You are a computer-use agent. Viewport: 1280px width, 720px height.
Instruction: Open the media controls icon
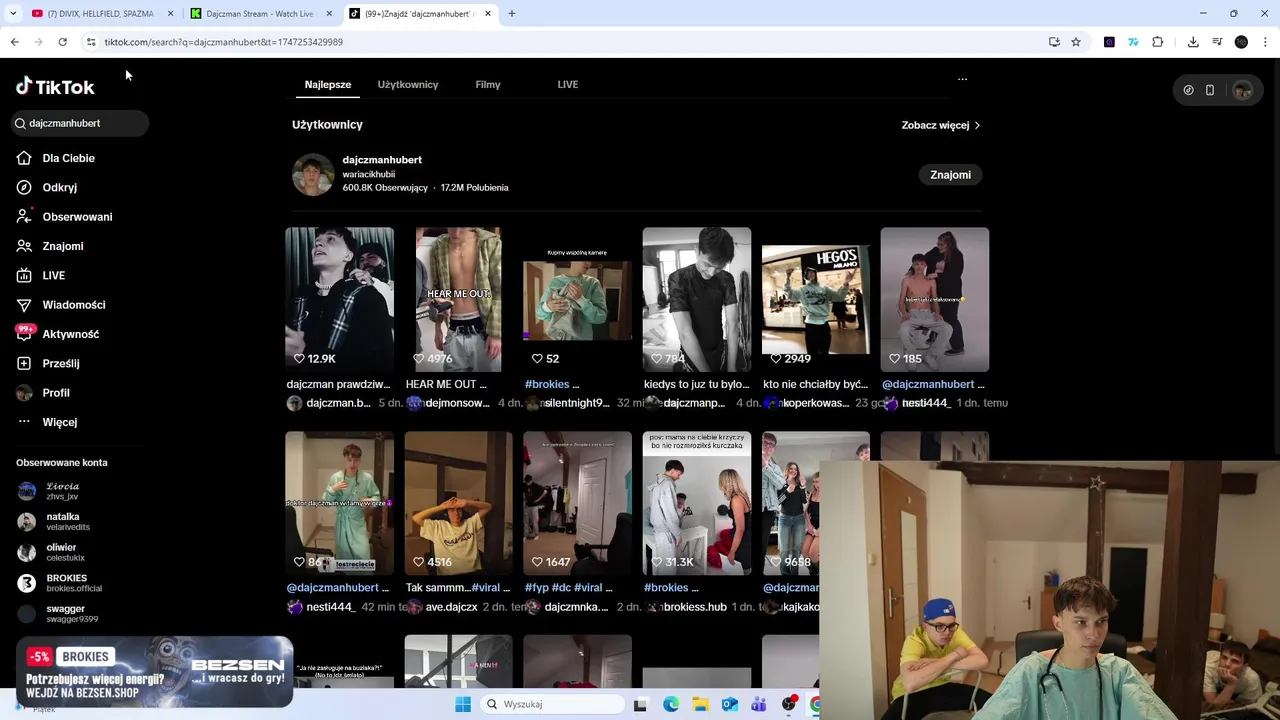coord(1217,42)
